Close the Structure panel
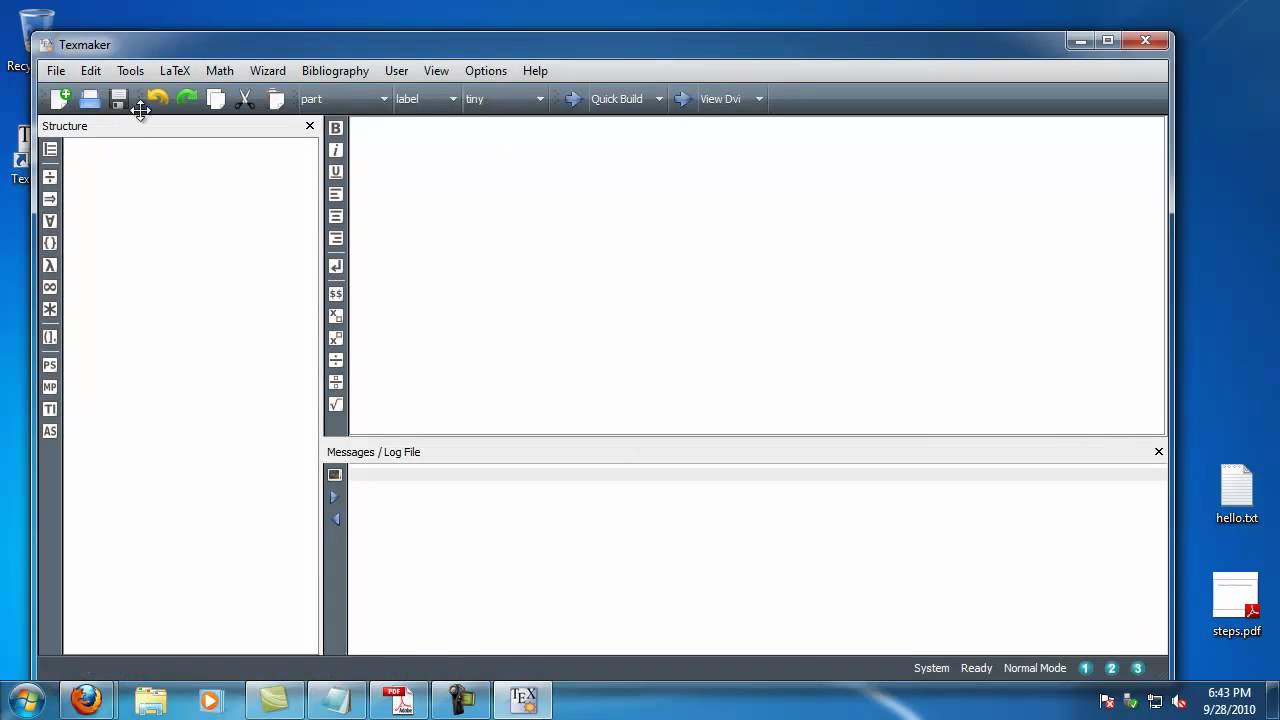The width and height of the screenshot is (1280, 720). [x=310, y=126]
